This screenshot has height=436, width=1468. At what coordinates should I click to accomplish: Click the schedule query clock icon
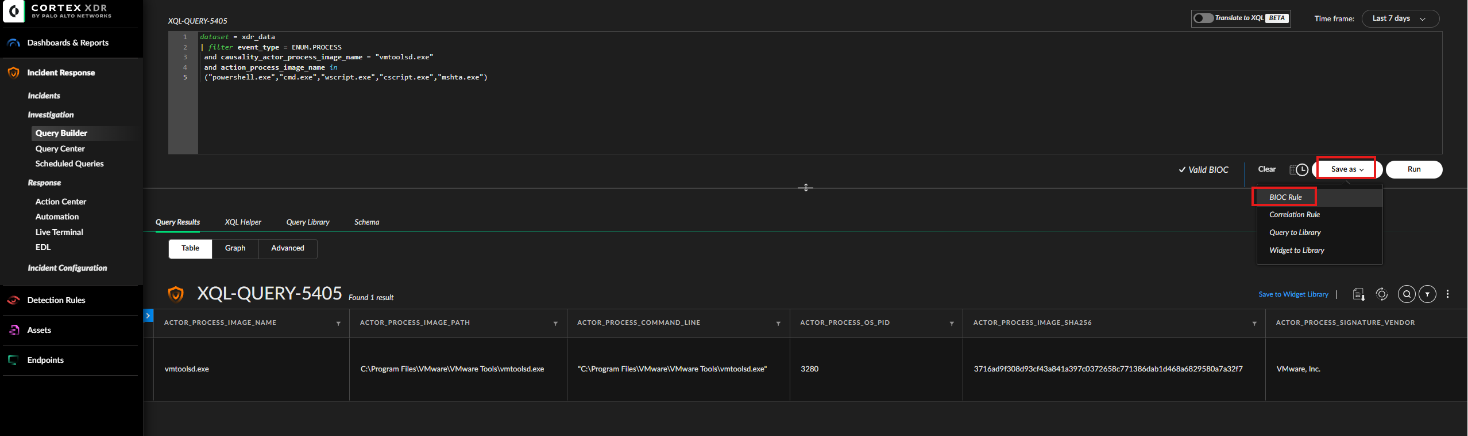[1301, 170]
